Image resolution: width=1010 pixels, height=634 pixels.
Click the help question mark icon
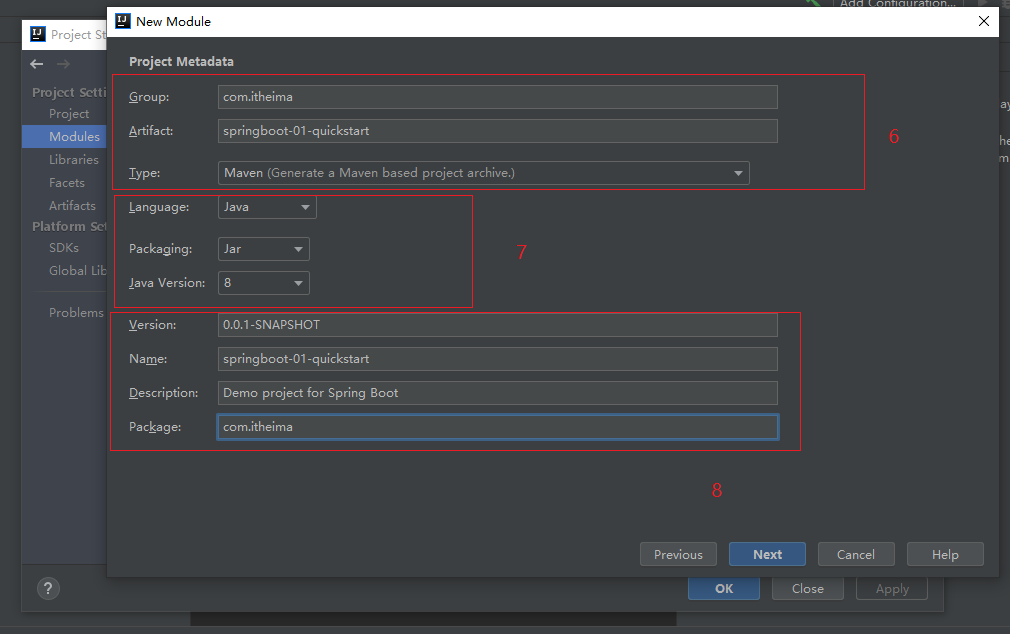[48, 588]
